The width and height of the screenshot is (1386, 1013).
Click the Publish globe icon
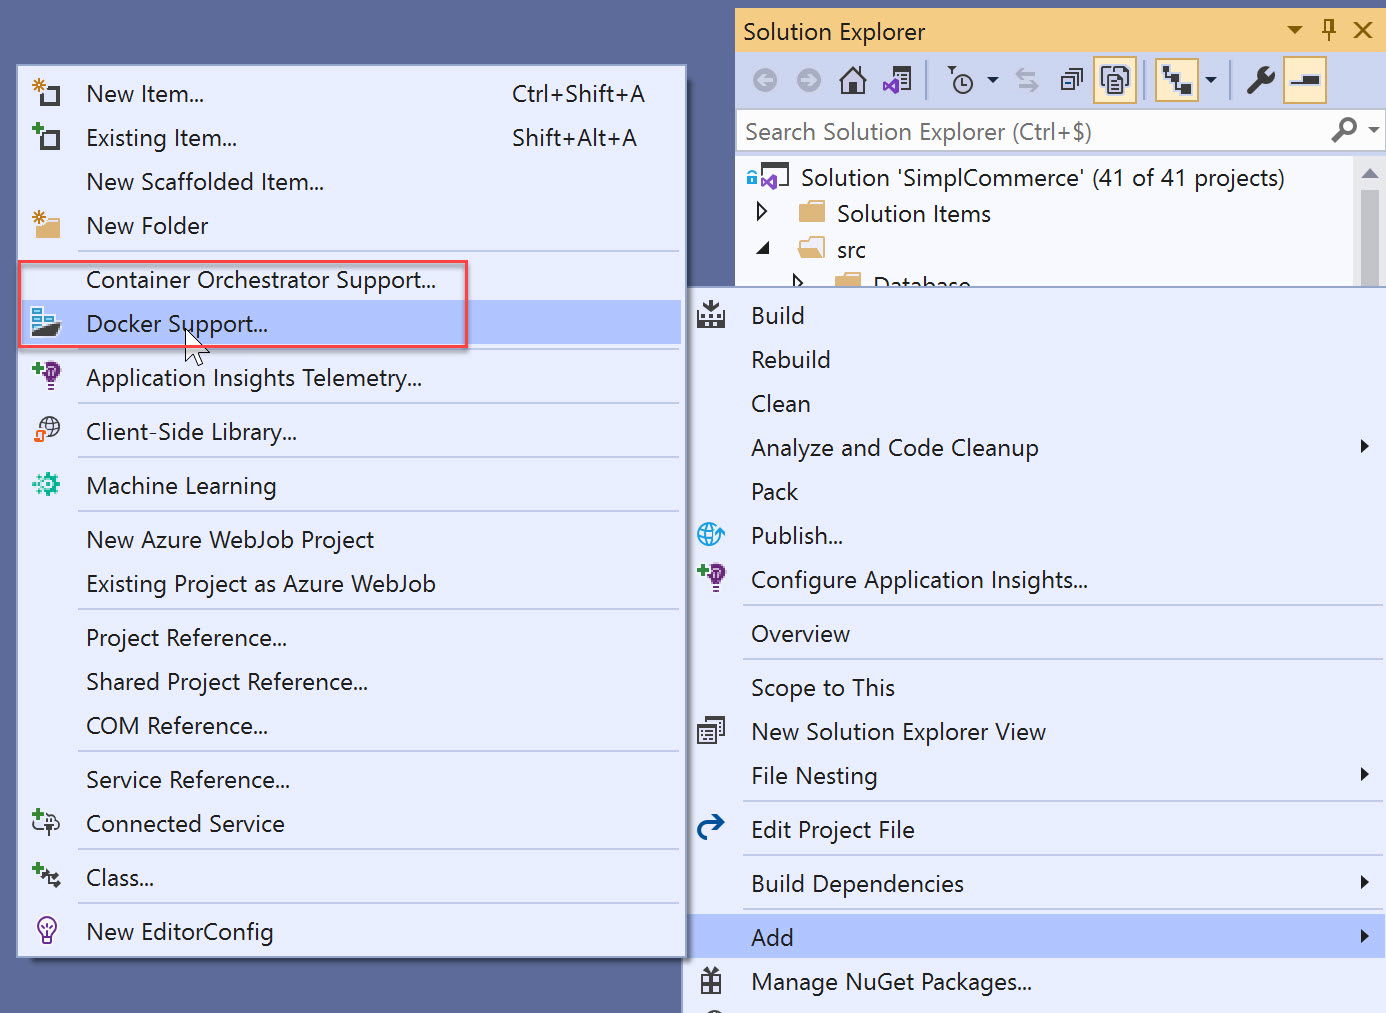pyautogui.click(x=711, y=535)
